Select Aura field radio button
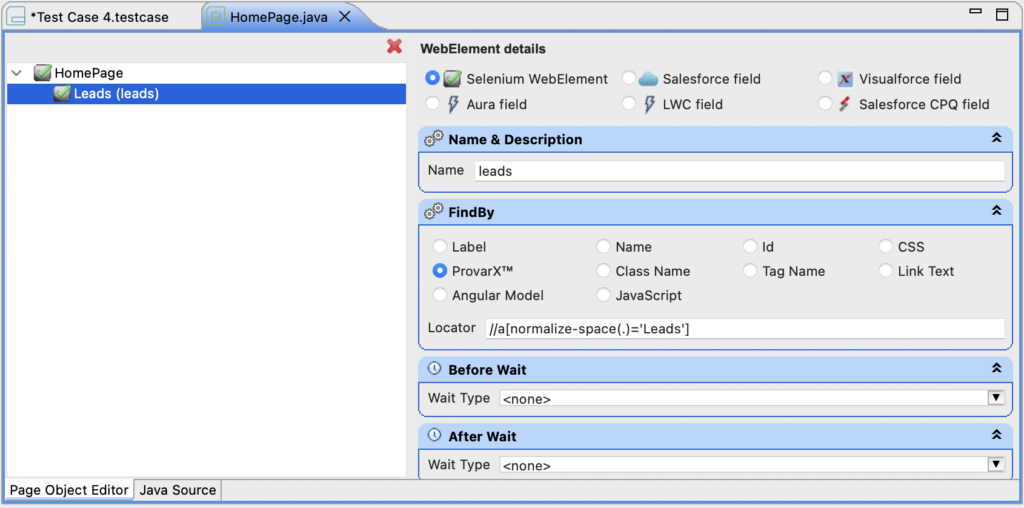This screenshot has height=508, width=1024. click(432, 103)
